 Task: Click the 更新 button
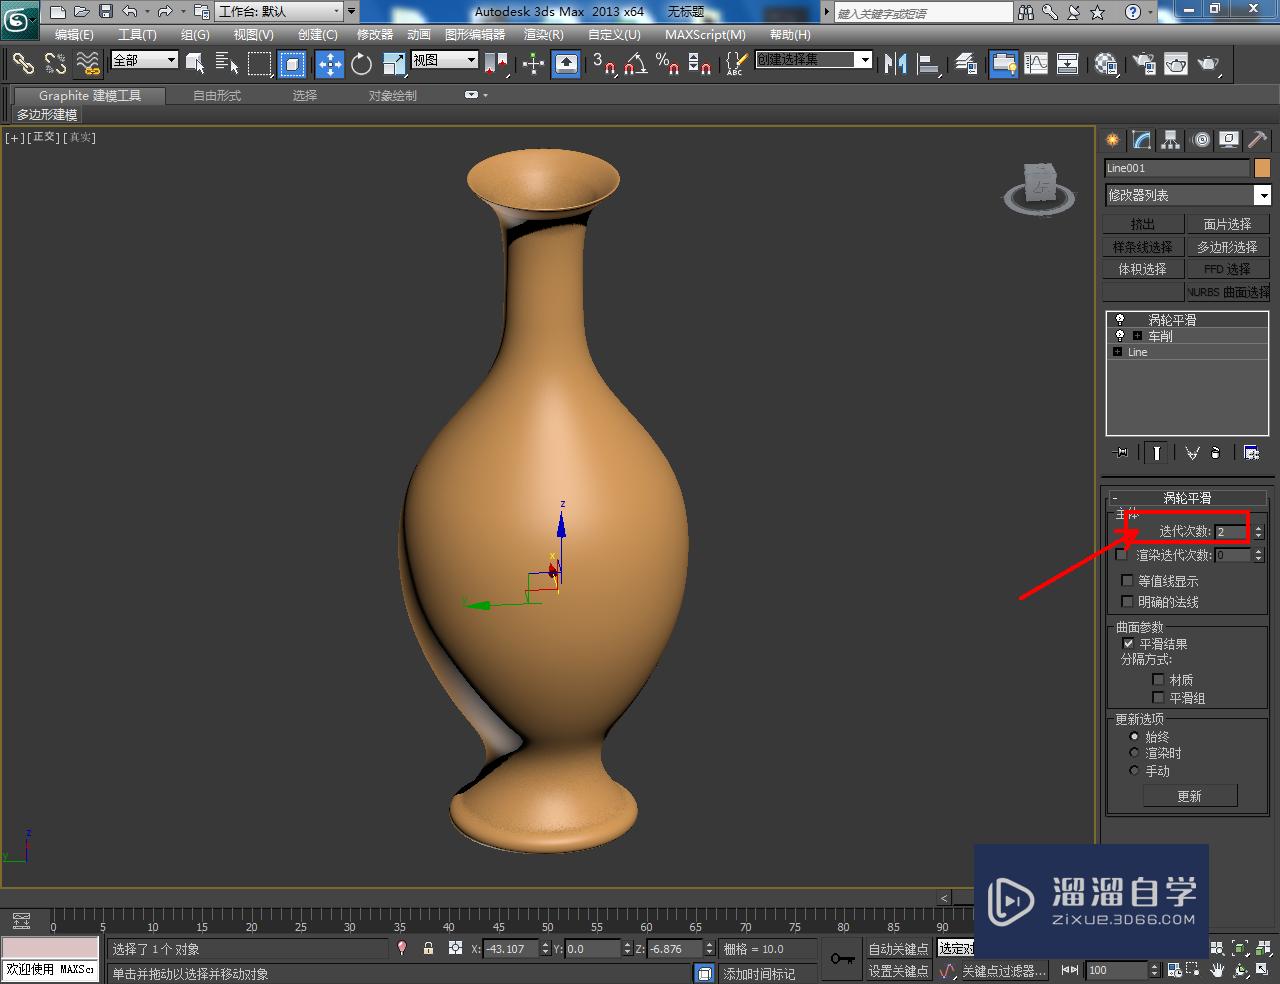(x=1190, y=796)
